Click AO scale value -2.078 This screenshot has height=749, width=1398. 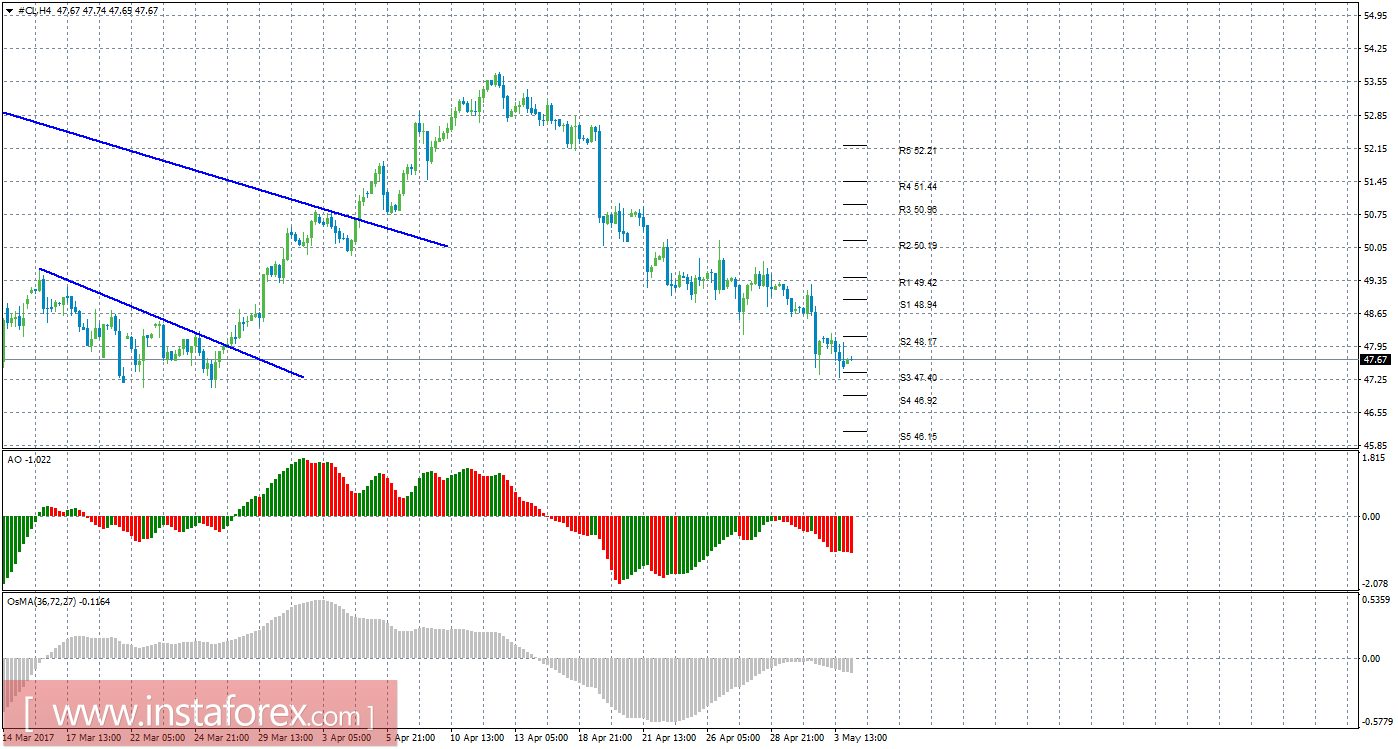click(1376, 583)
